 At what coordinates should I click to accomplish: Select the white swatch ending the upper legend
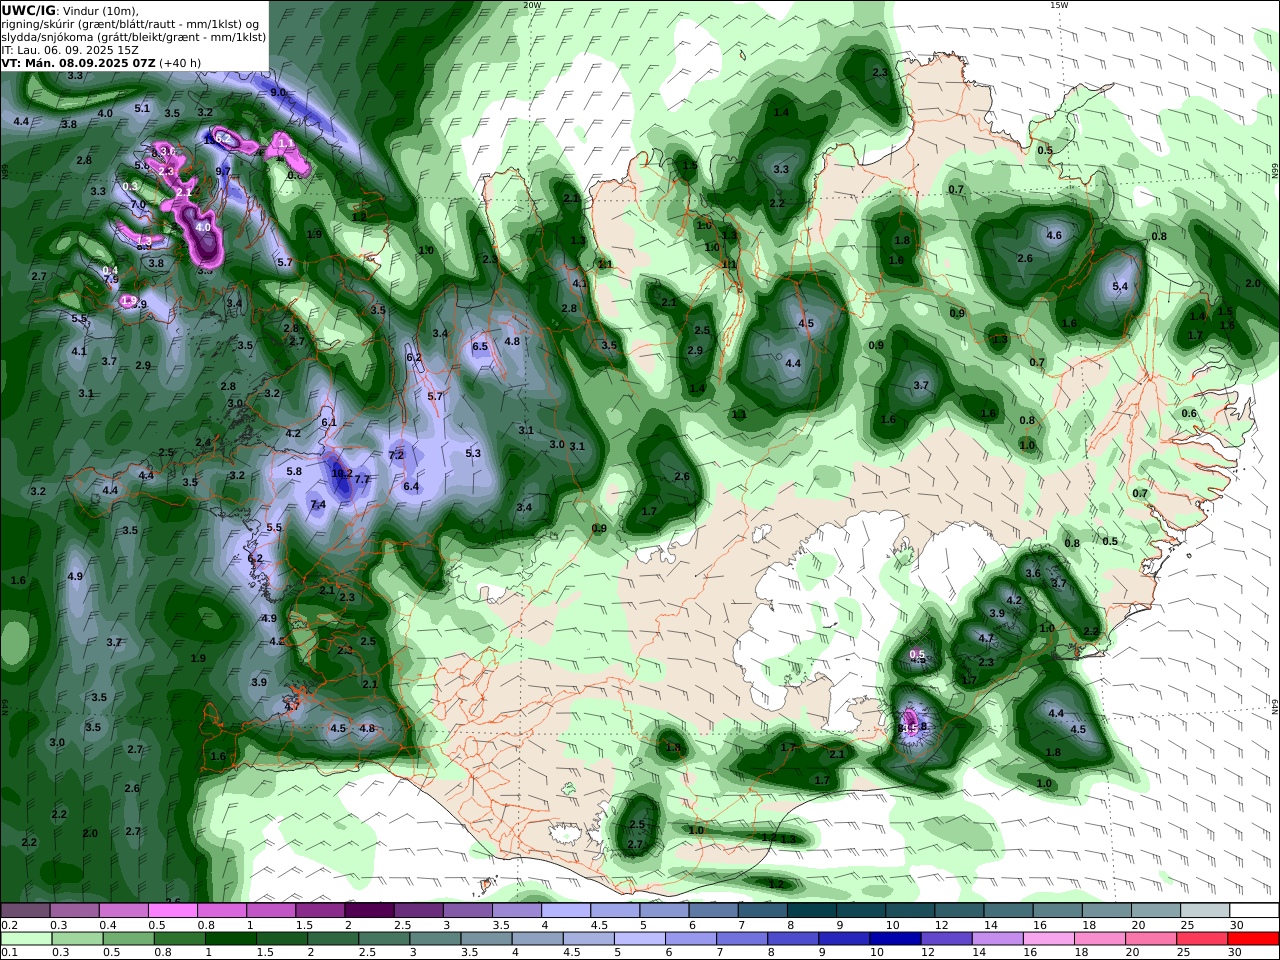click(x=1254, y=911)
